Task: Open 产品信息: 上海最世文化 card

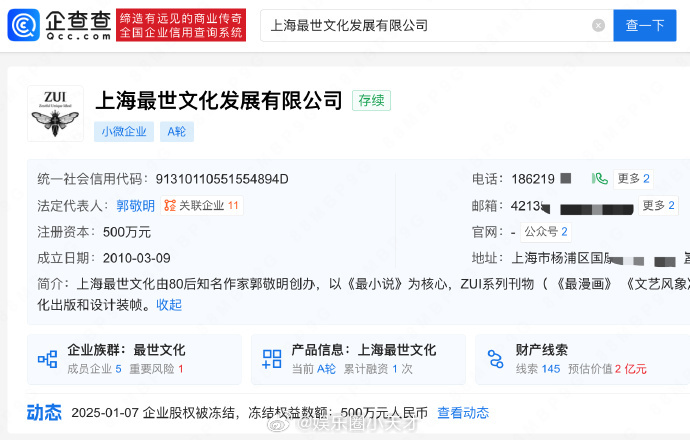Action: pyautogui.click(x=358, y=359)
